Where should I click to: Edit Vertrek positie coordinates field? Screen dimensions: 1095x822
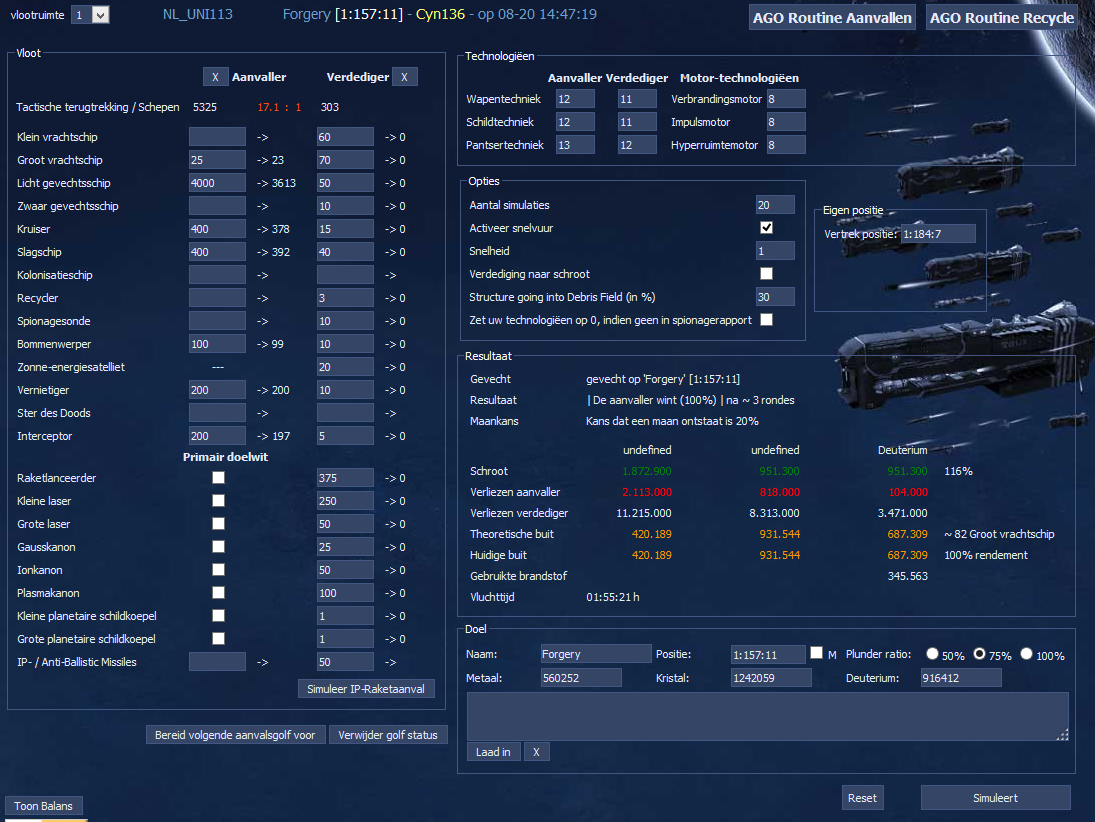(938, 234)
